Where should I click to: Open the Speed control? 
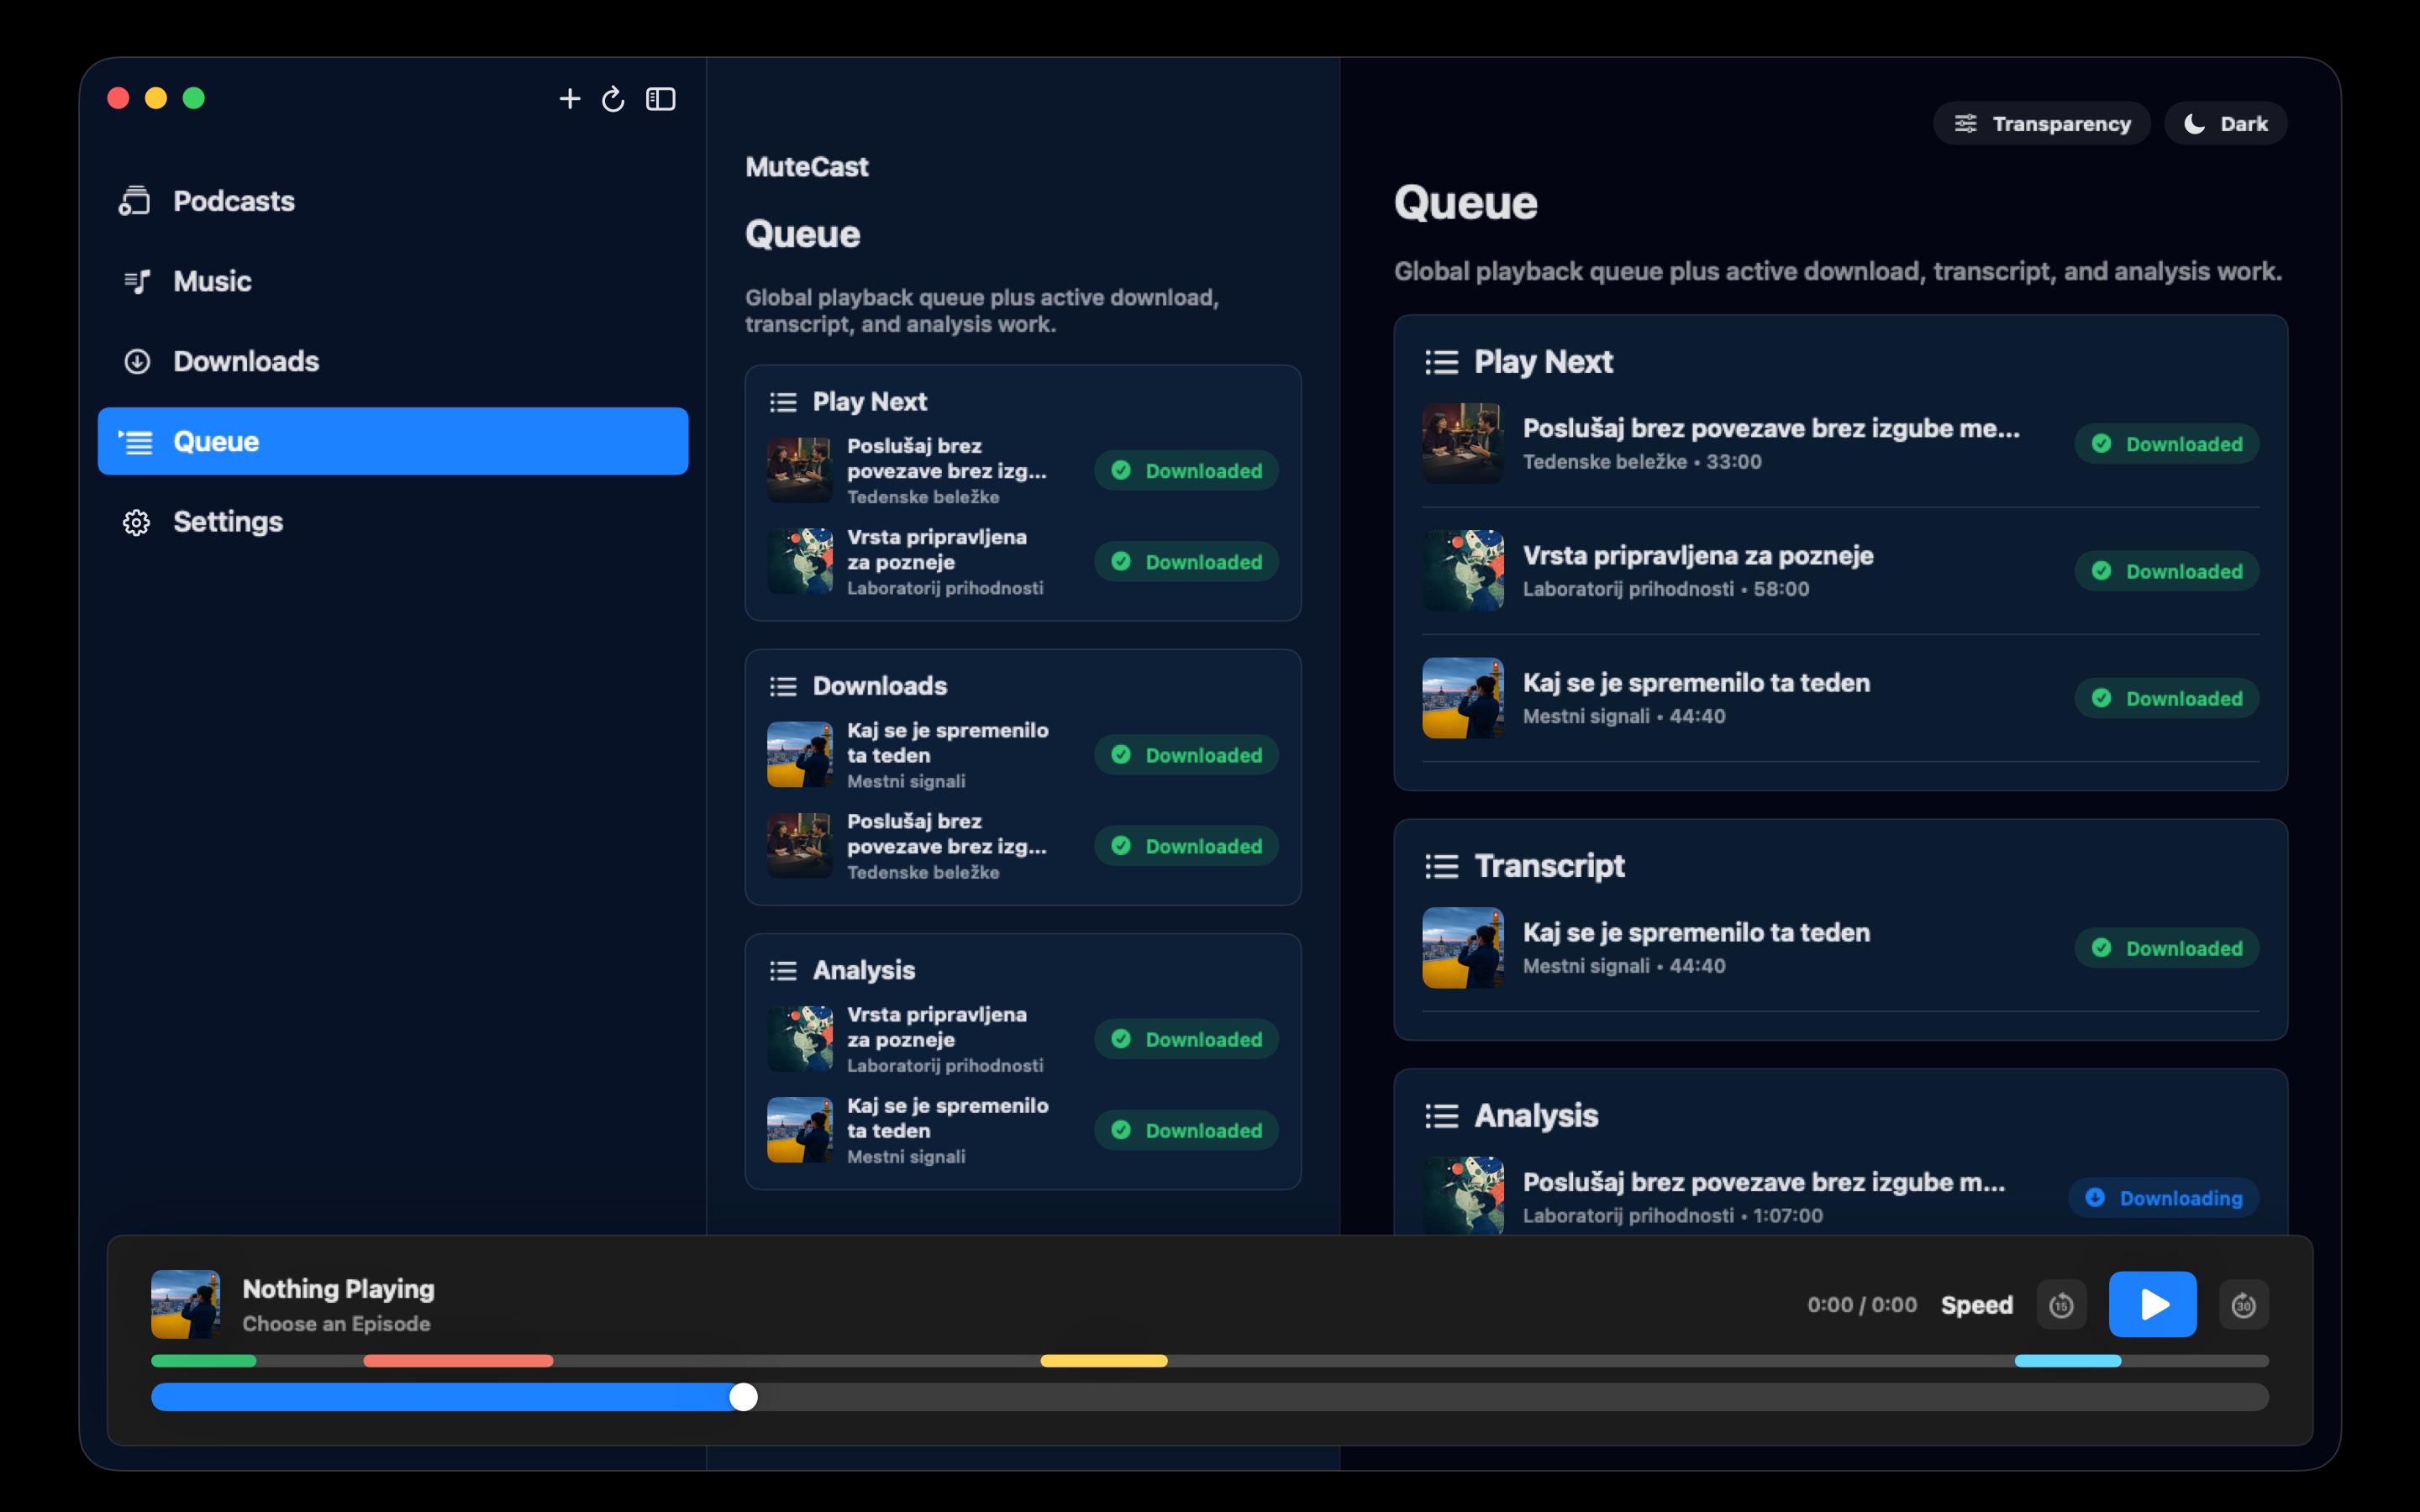pos(1976,1305)
